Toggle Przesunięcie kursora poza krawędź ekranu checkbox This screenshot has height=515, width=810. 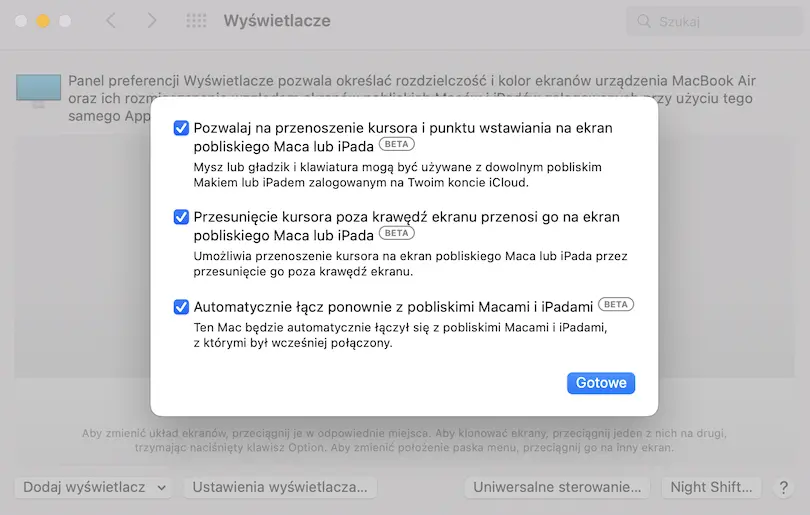(x=181, y=216)
